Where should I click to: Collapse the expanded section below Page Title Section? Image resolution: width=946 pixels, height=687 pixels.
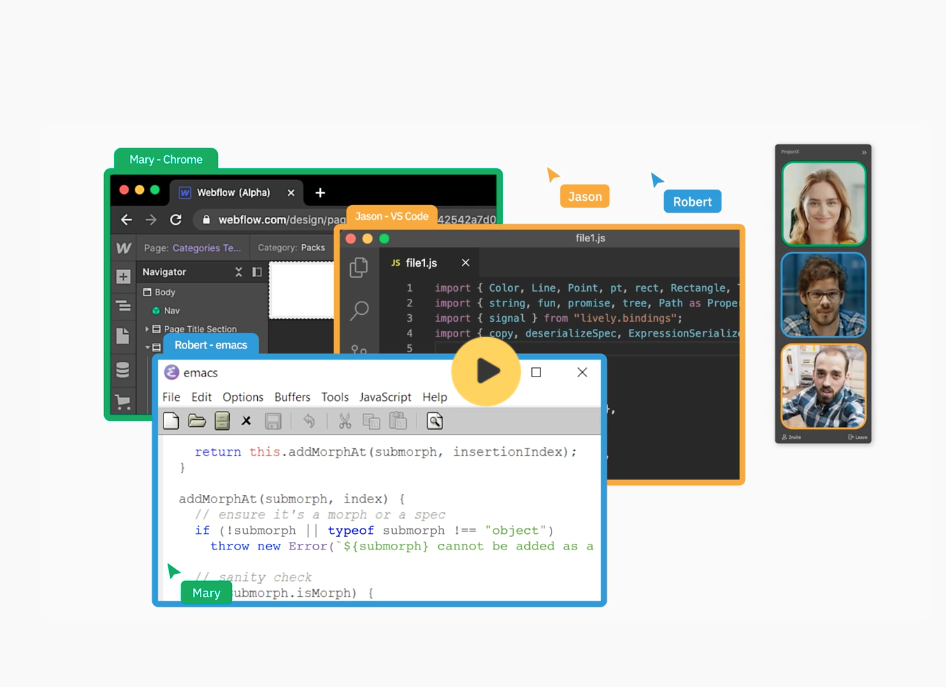(147, 347)
